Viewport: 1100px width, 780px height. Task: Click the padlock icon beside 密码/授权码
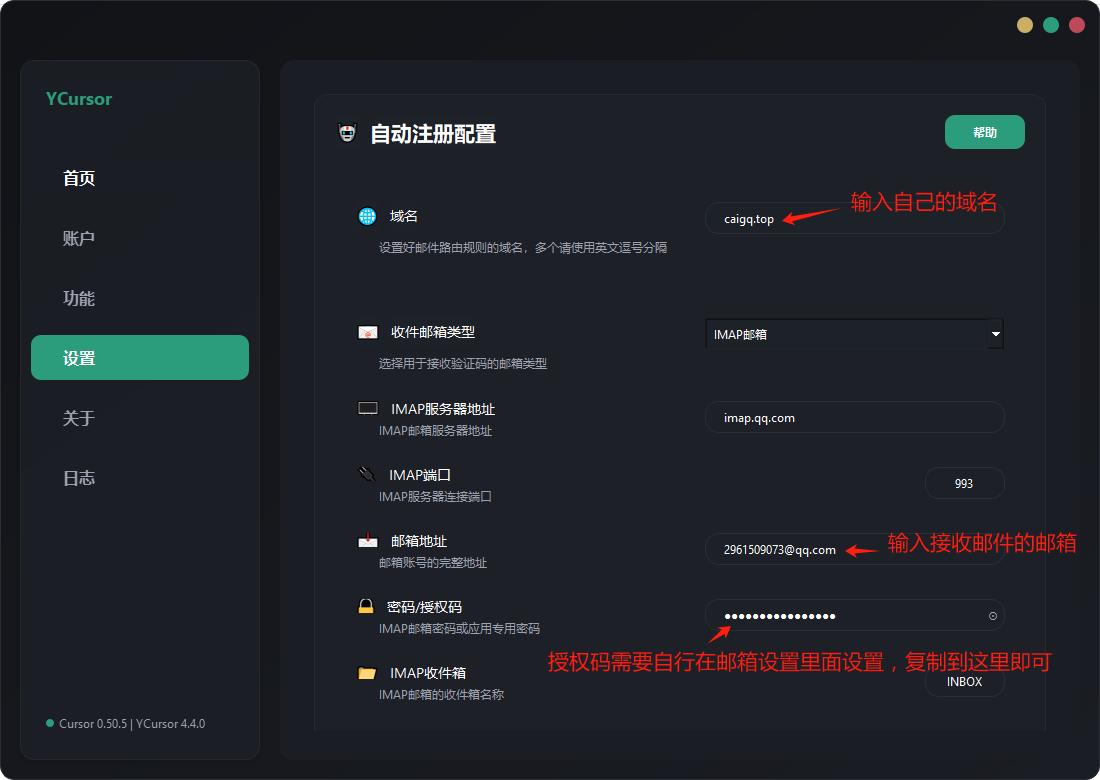[367, 606]
